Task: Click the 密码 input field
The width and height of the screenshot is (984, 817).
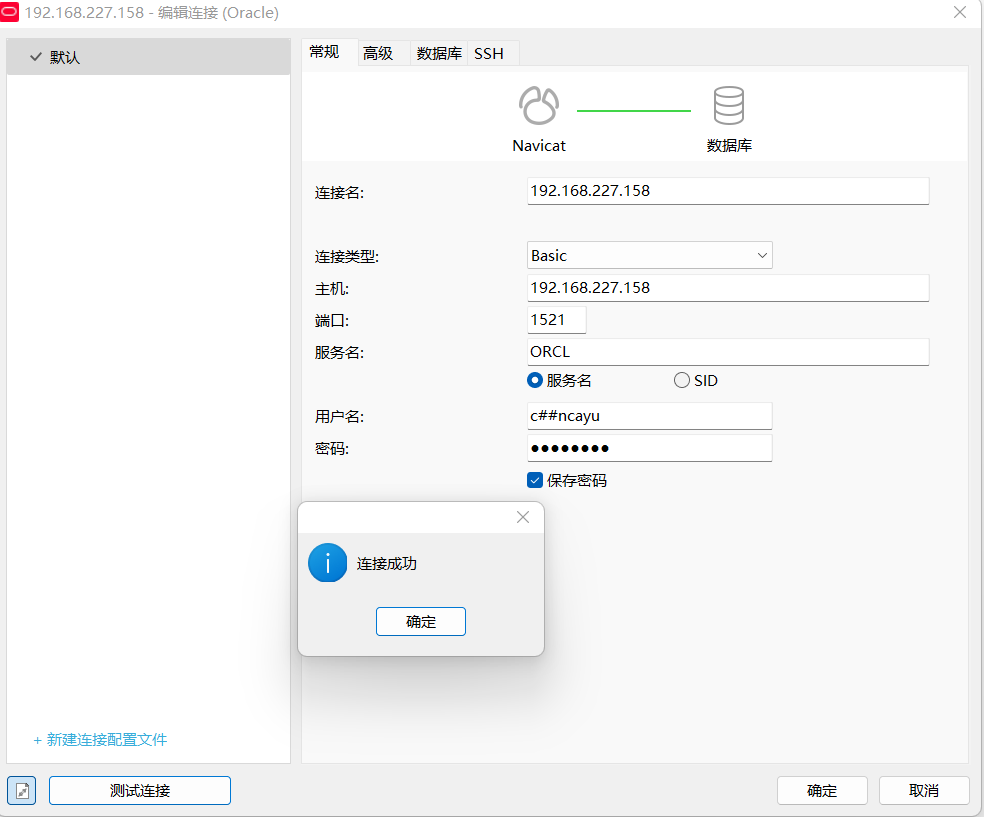Action: pos(649,447)
